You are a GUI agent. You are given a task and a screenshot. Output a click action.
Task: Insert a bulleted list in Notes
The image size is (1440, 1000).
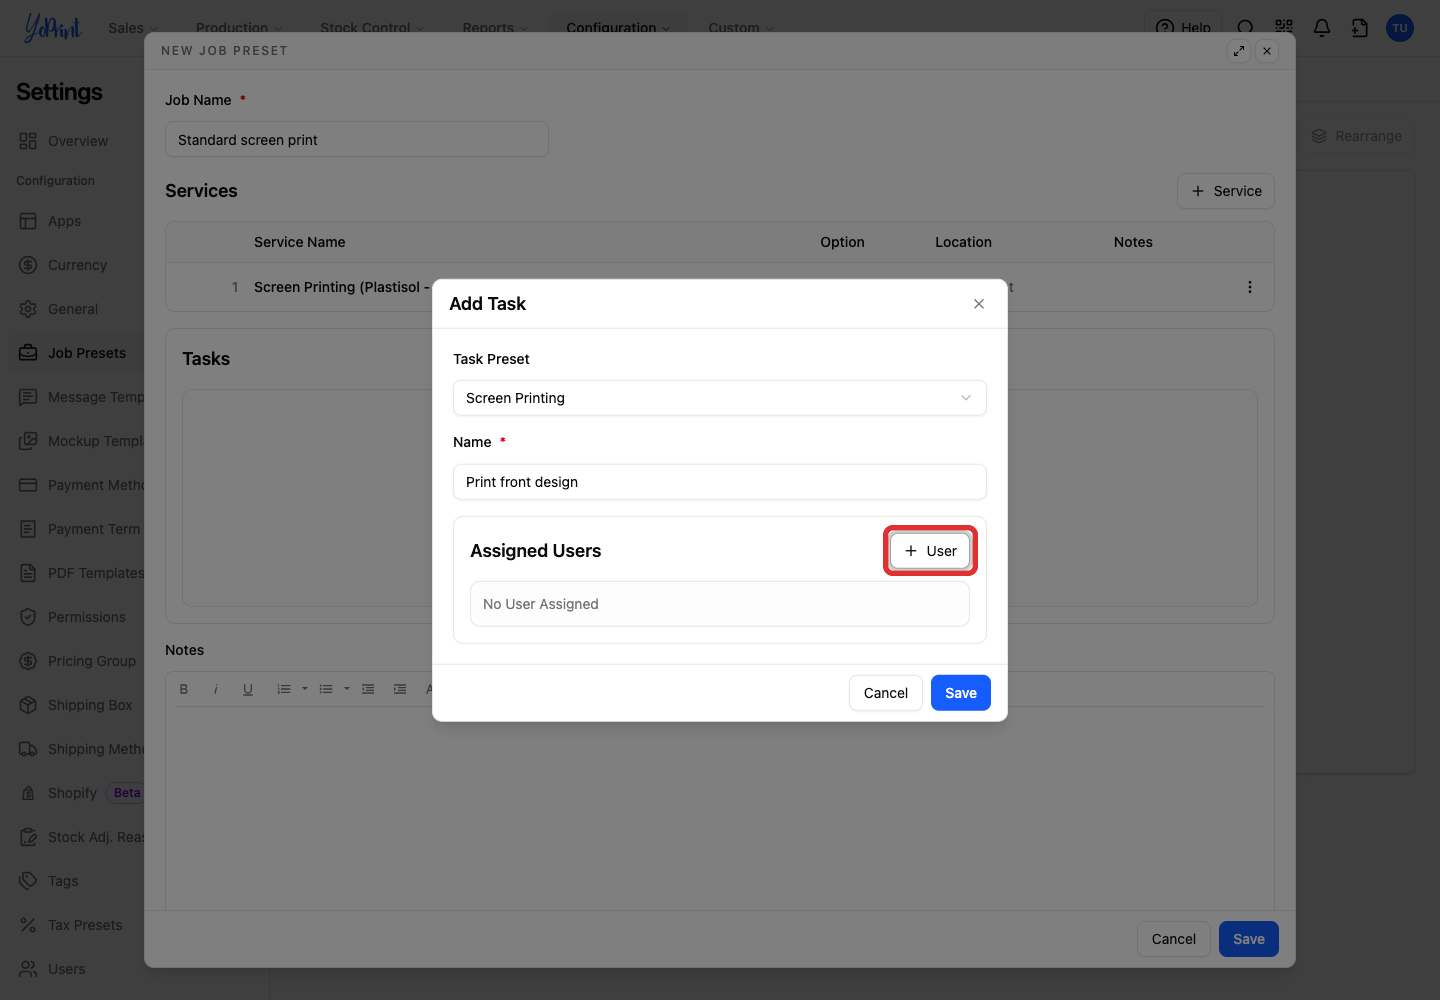[x=326, y=689]
